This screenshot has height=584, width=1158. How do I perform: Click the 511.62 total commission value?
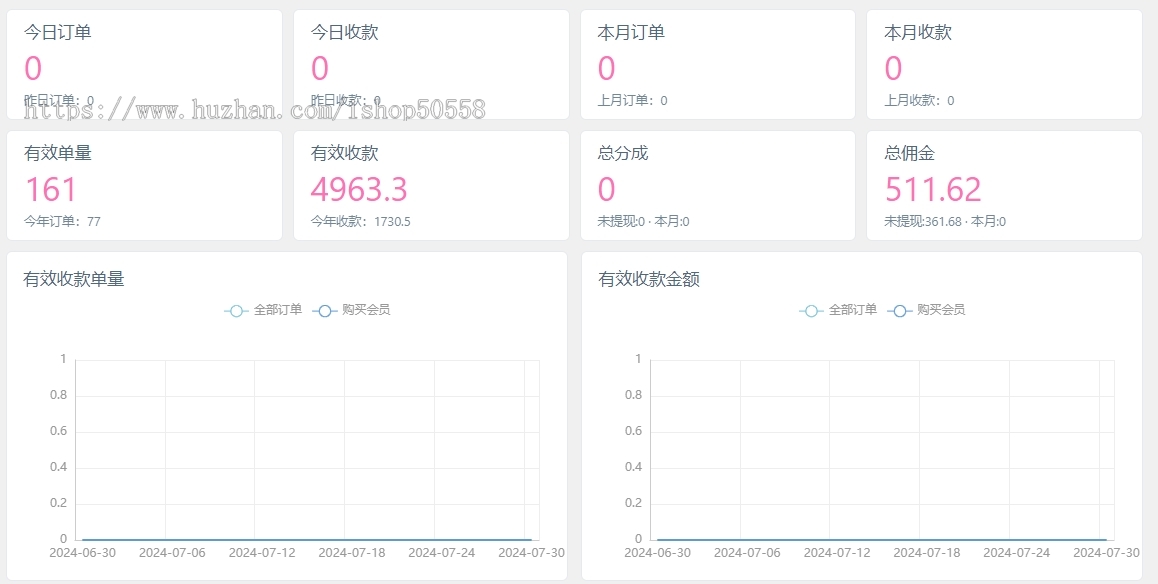pos(933,189)
